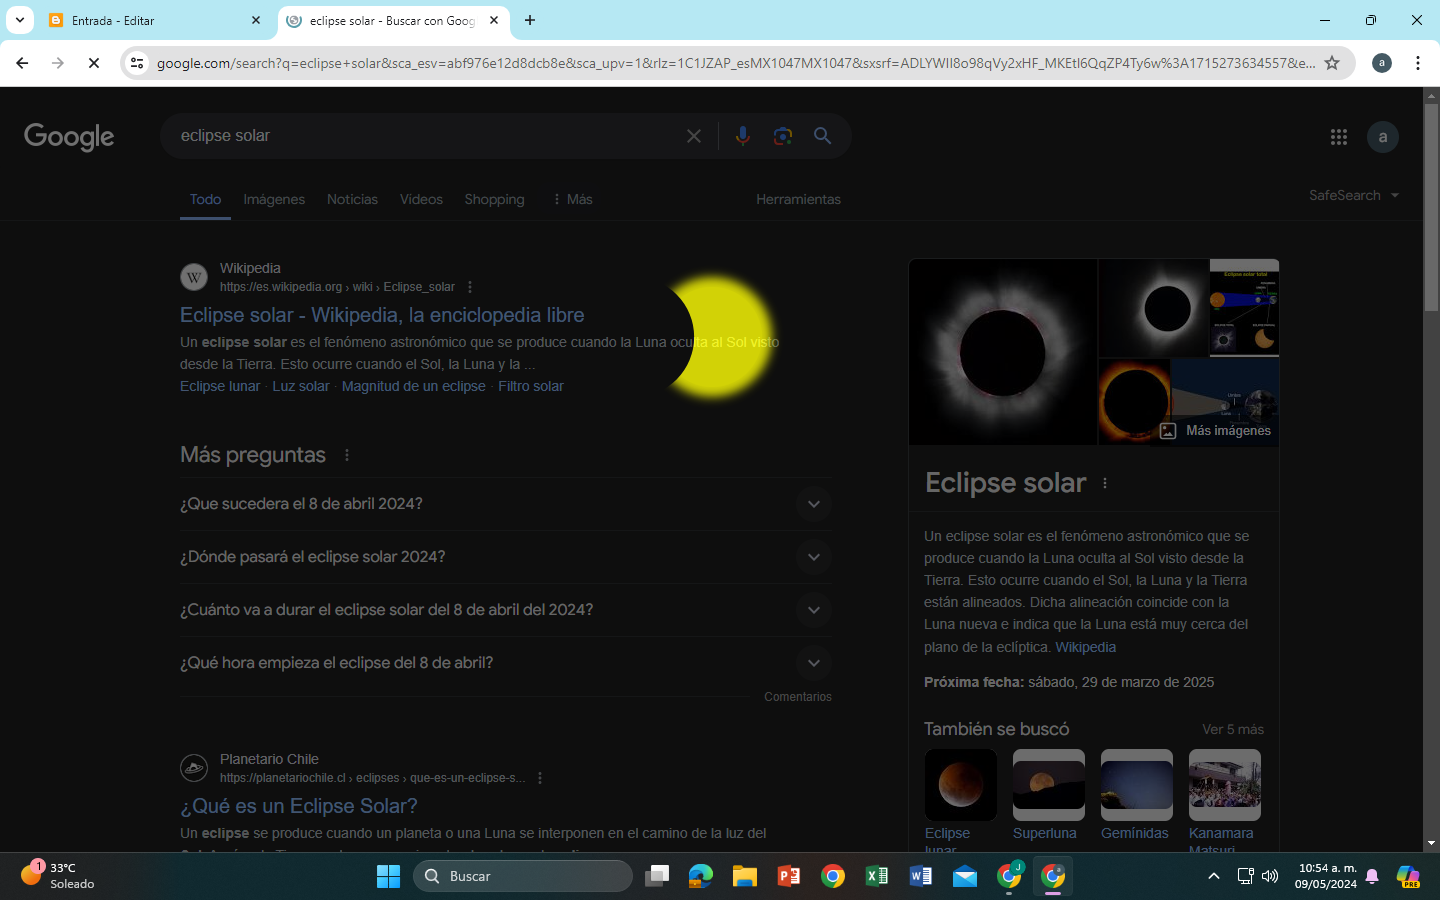1440x900 pixels.
Task: Open the SafeSearch dropdown
Action: click(1354, 195)
